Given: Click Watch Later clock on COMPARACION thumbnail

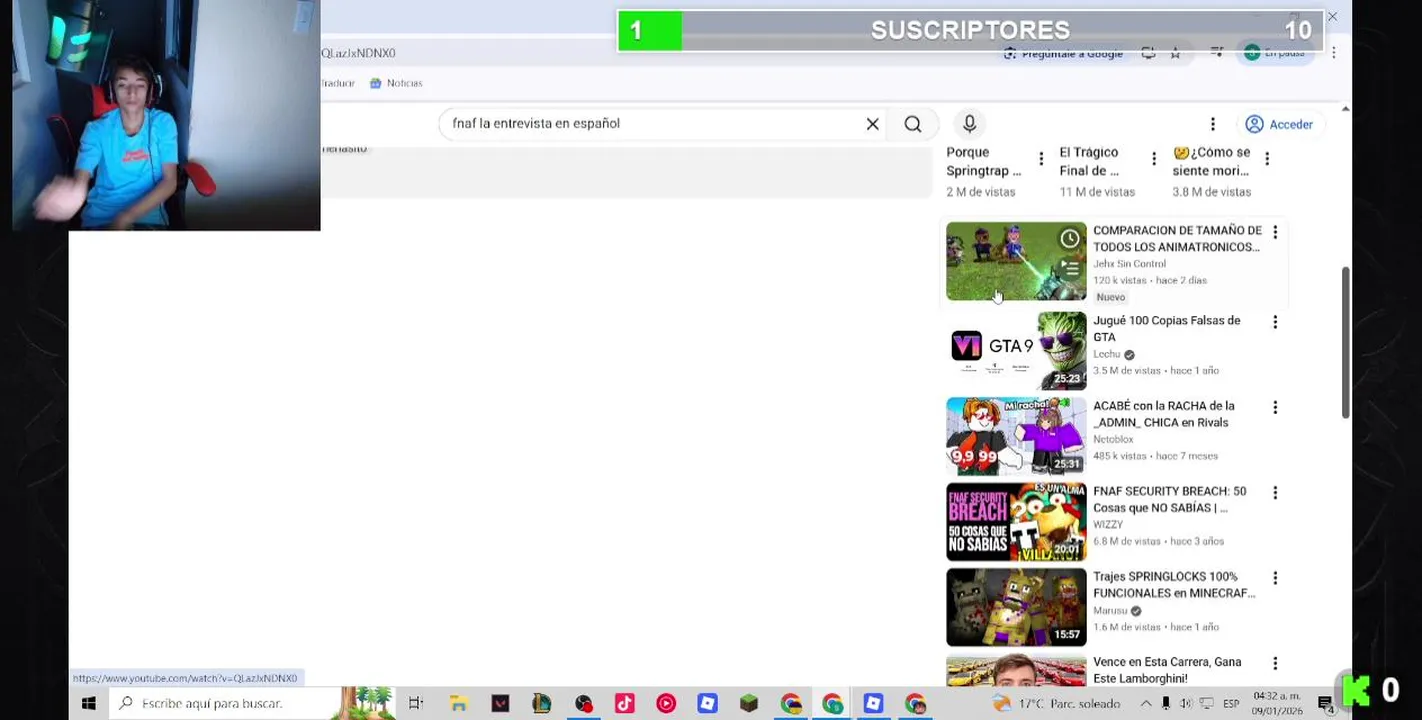Looking at the screenshot, I should [1070, 238].
